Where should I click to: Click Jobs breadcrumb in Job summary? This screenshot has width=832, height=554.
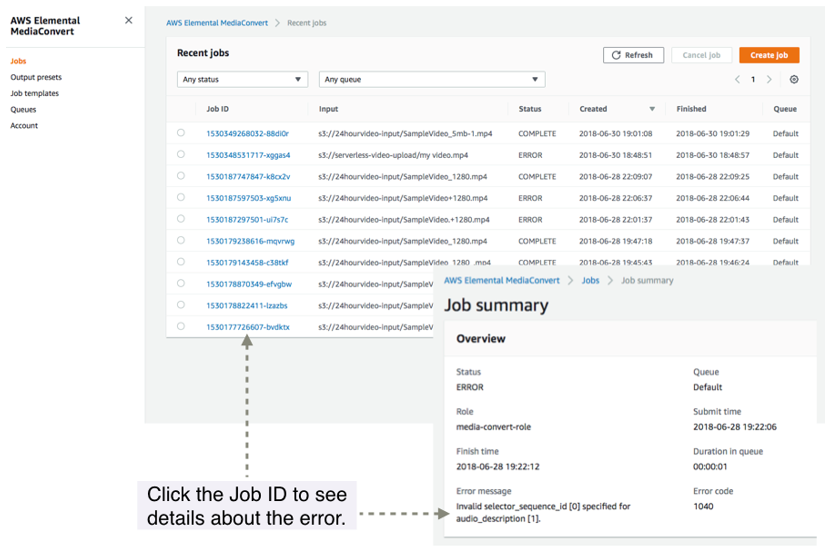coord(590,281)
